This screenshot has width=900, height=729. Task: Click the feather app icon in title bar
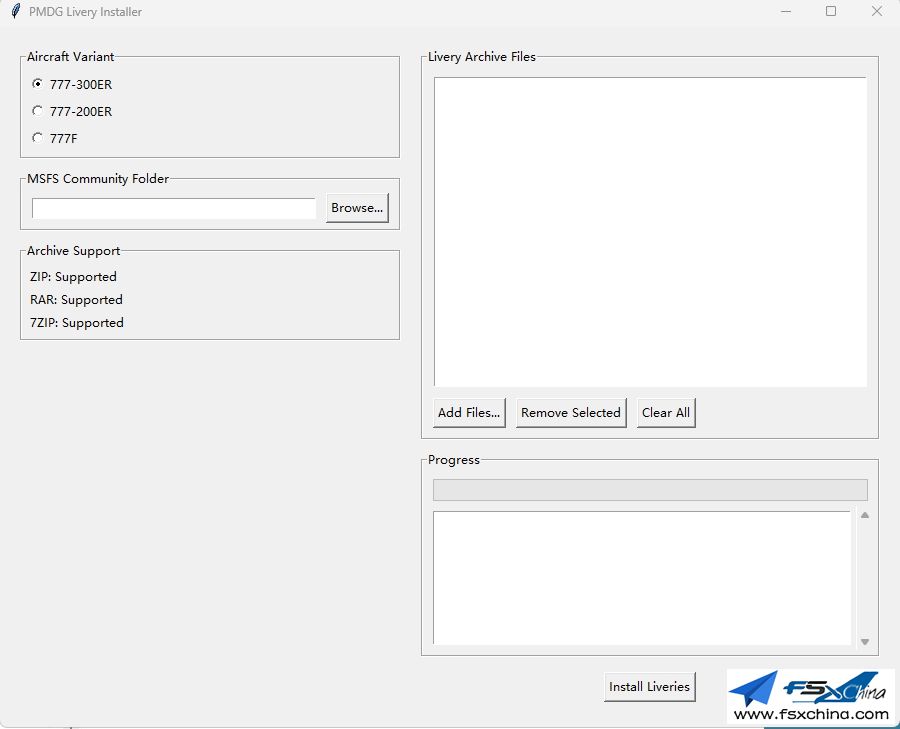(x=16, y=11)
